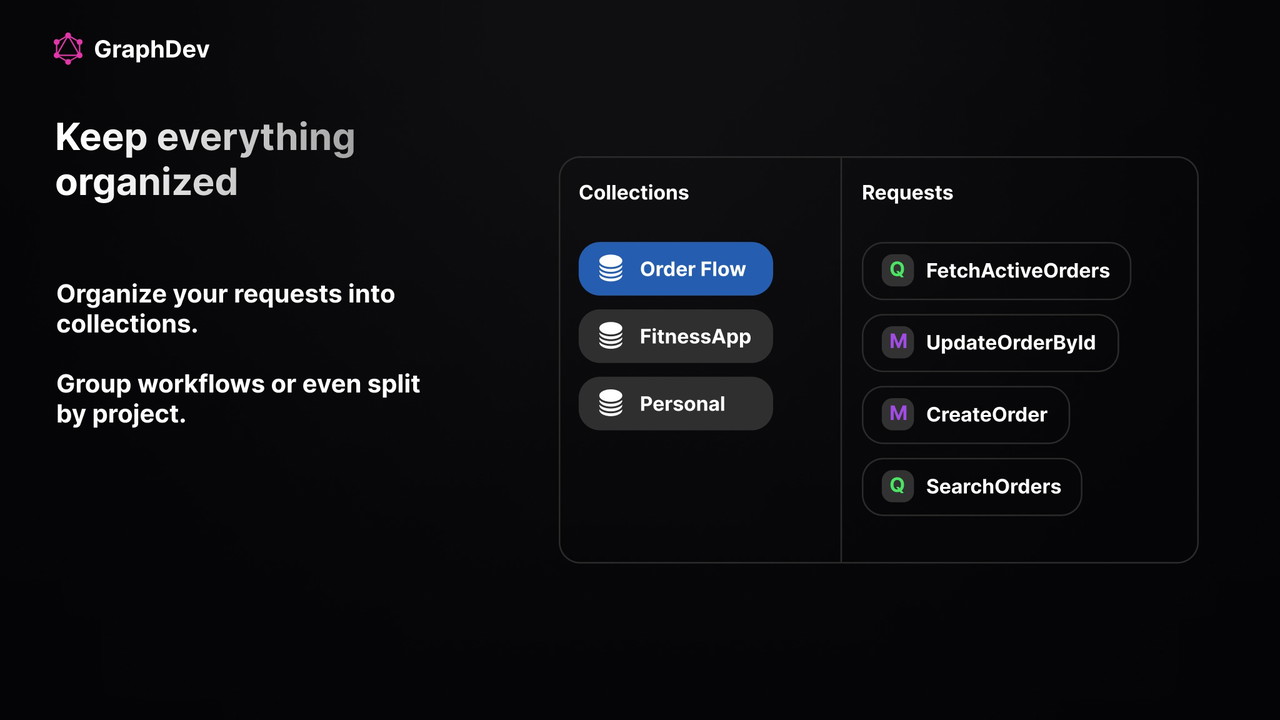
Task: Select the Order Flow collection
Action: [x=676, y=269]
